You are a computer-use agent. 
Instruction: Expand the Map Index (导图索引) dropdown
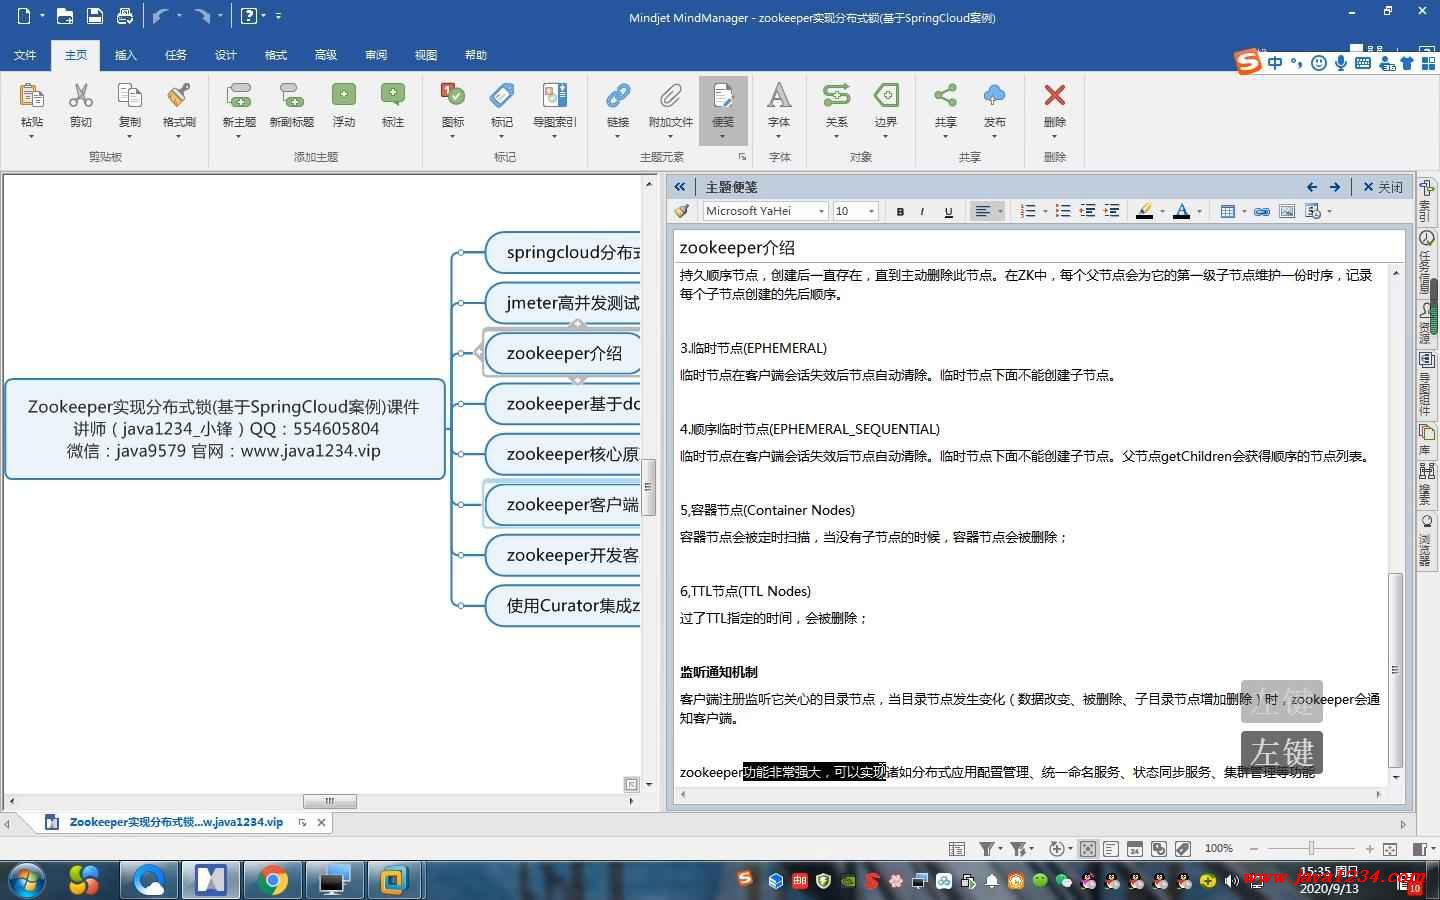[x=554, y=137]
